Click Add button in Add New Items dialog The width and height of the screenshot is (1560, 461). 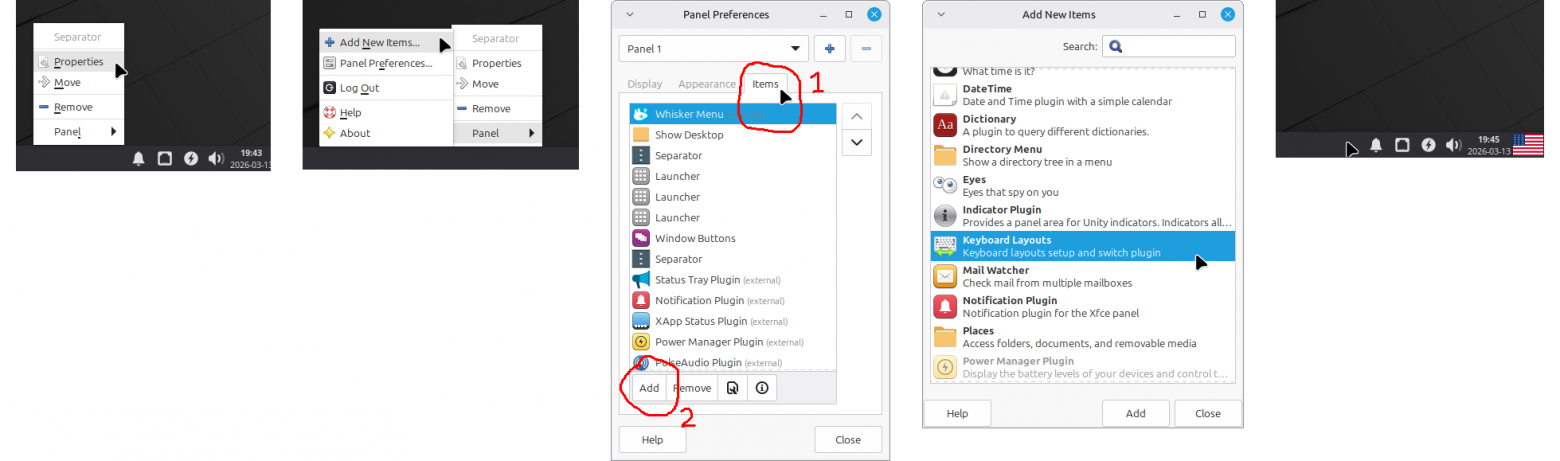point(1136,413)
